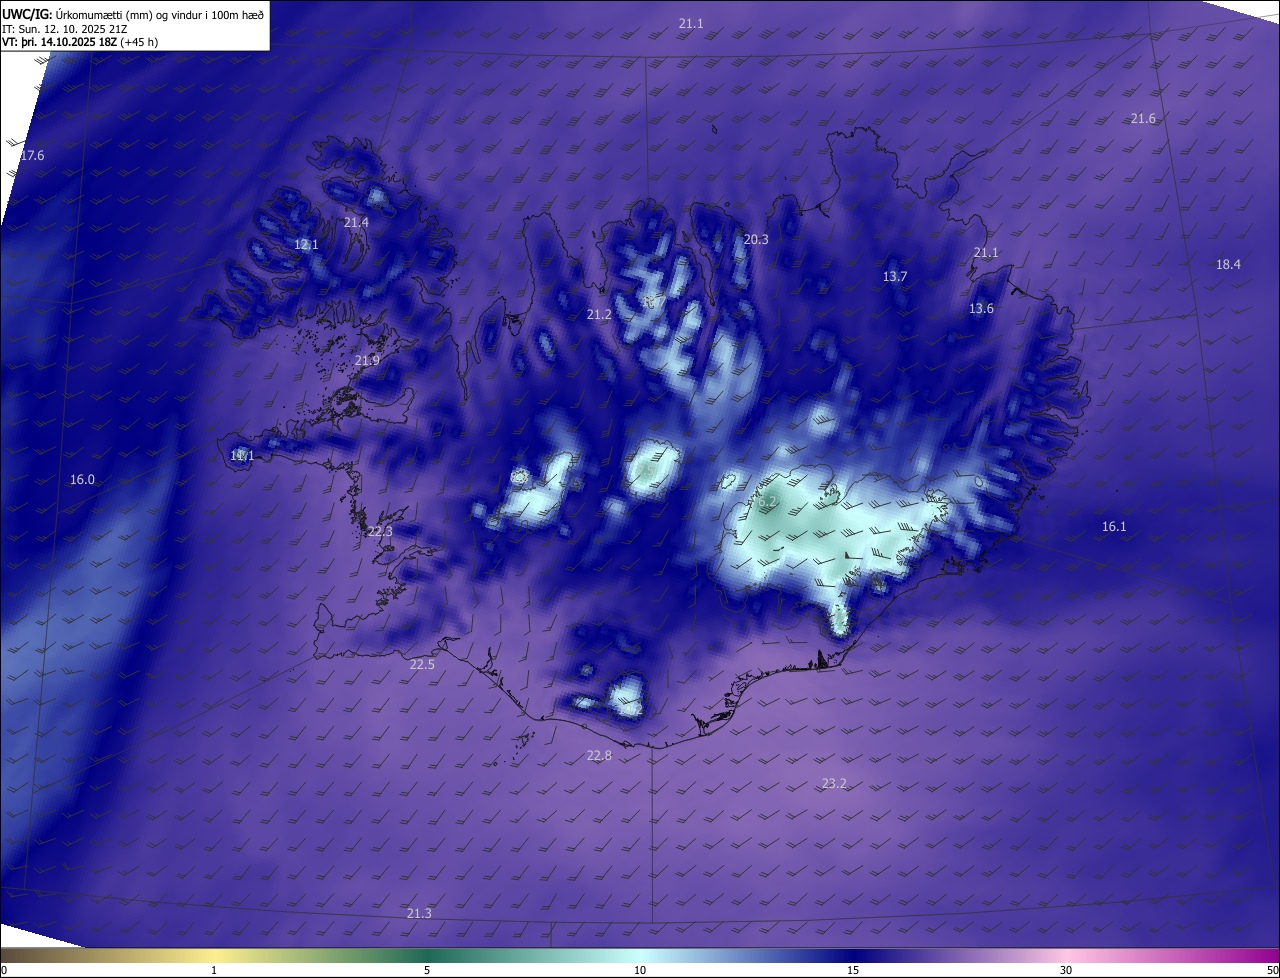The height and width of the screenshot is (978, 1280).
Task: Click the 20.3 value on the map
Action: coord(756,240)
